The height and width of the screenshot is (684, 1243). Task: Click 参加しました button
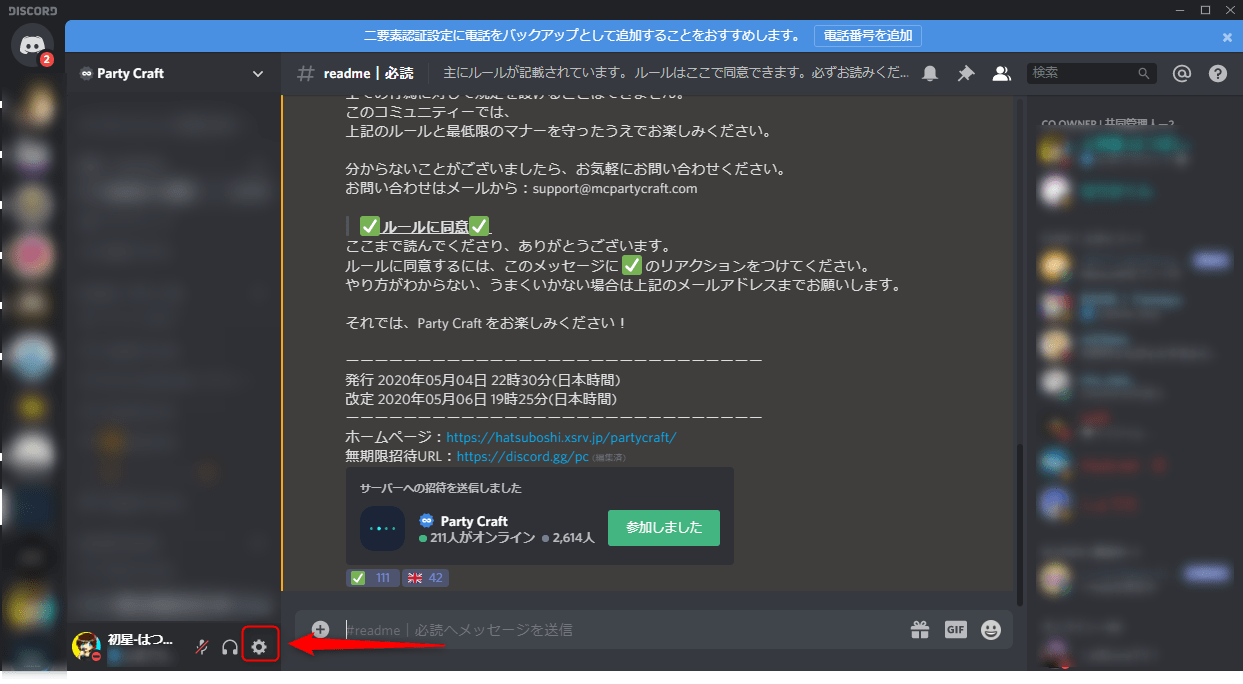pyautogui.click(x=664, y=527)
